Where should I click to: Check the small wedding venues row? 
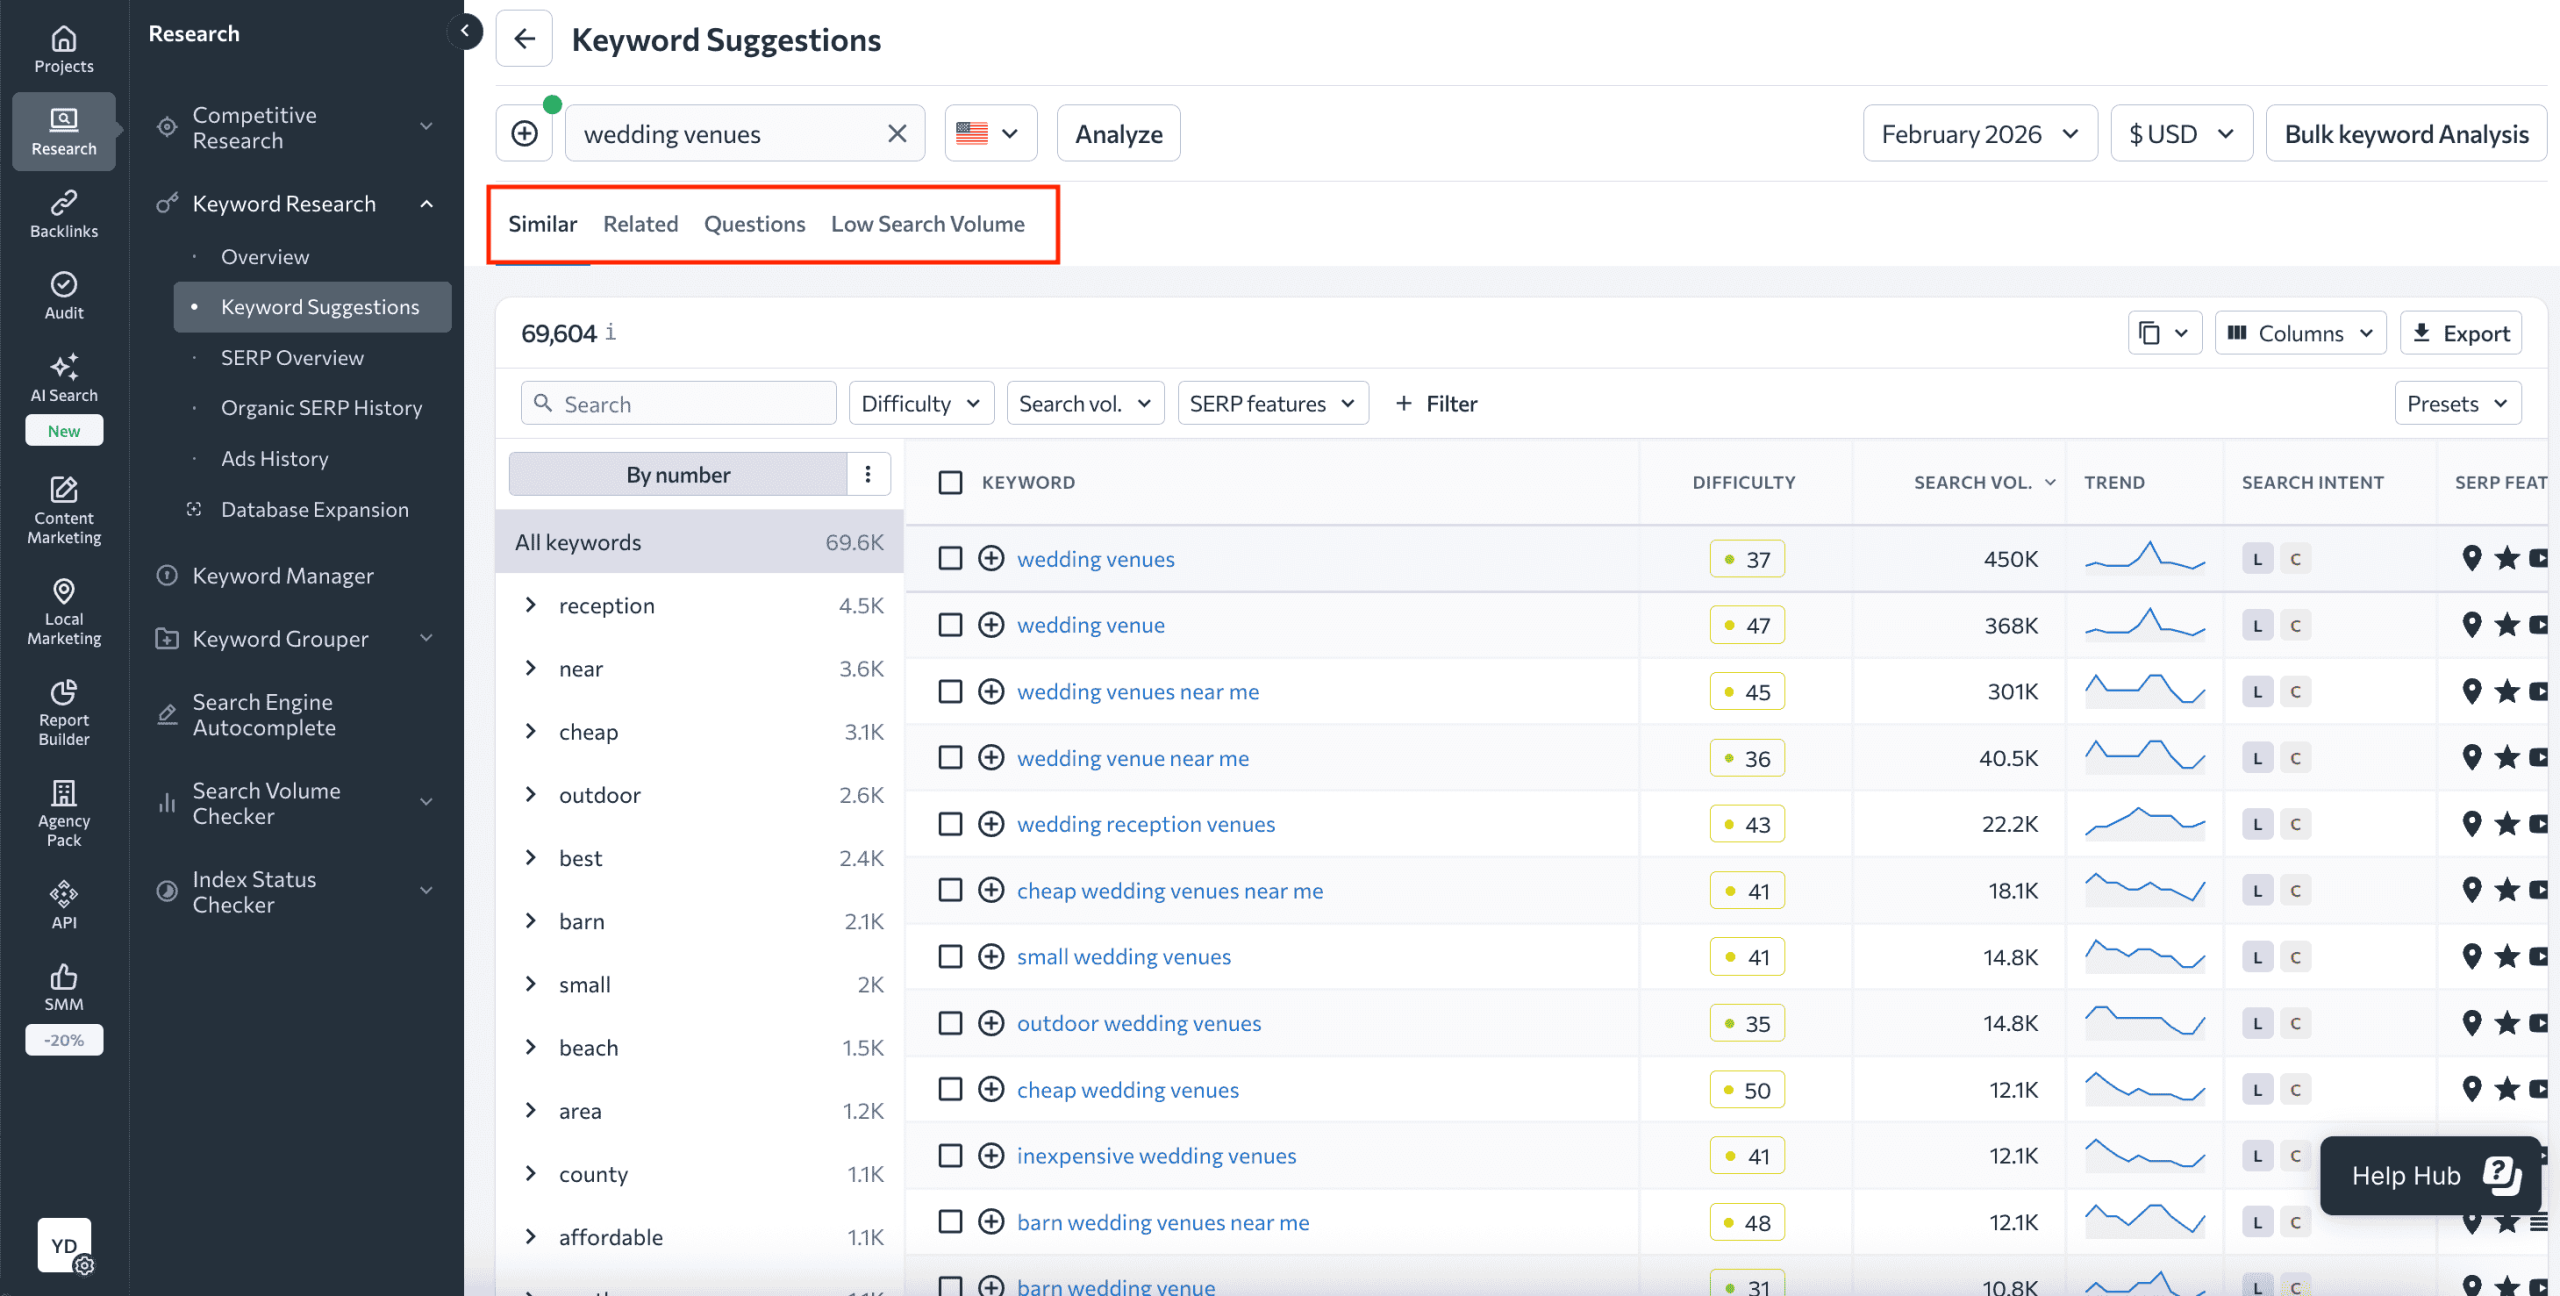click(x=950, y=956)
